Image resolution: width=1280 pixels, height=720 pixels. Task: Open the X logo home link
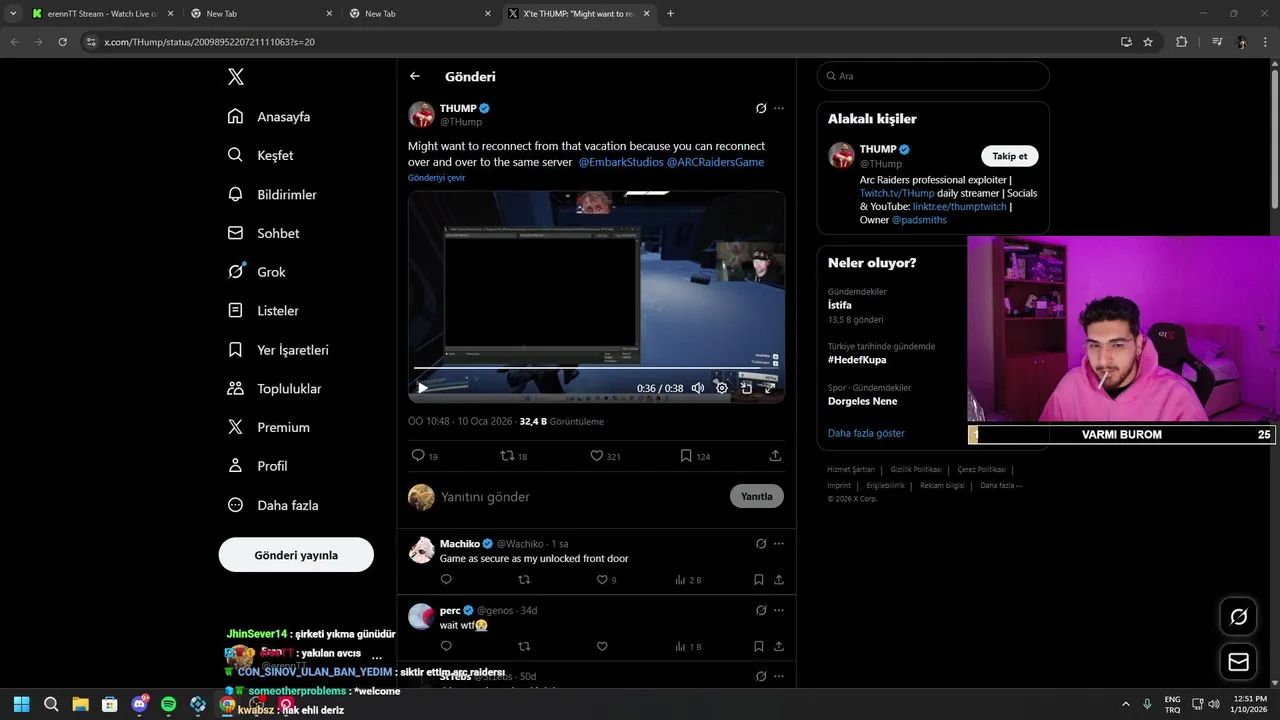235,77
